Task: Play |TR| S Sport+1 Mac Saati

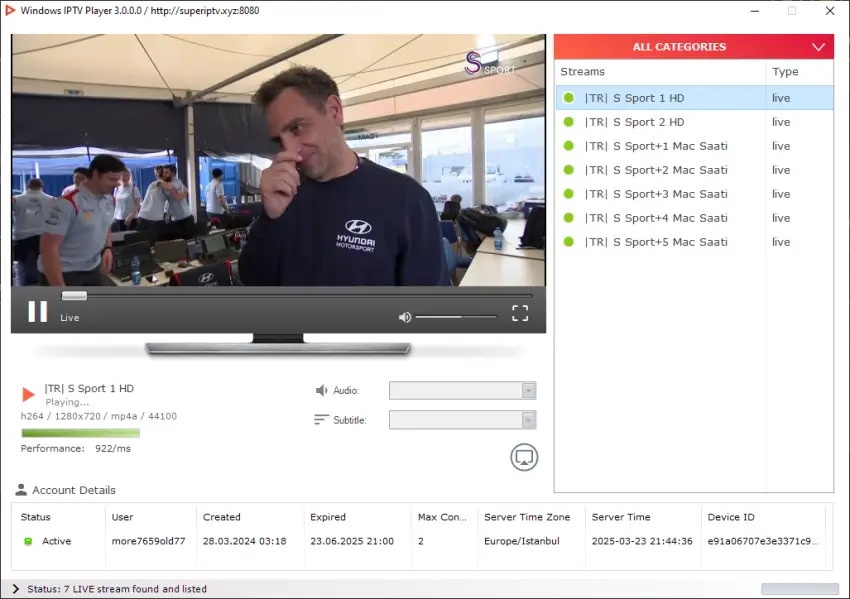Action: [694, 146]
